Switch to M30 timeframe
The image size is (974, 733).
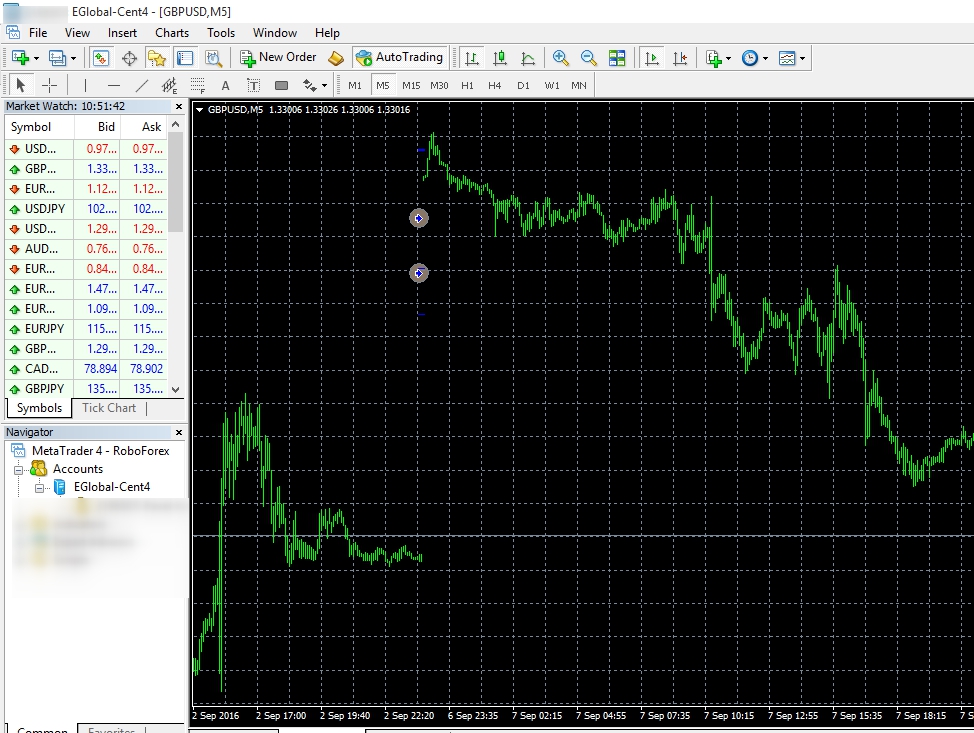tap(439, 85)
